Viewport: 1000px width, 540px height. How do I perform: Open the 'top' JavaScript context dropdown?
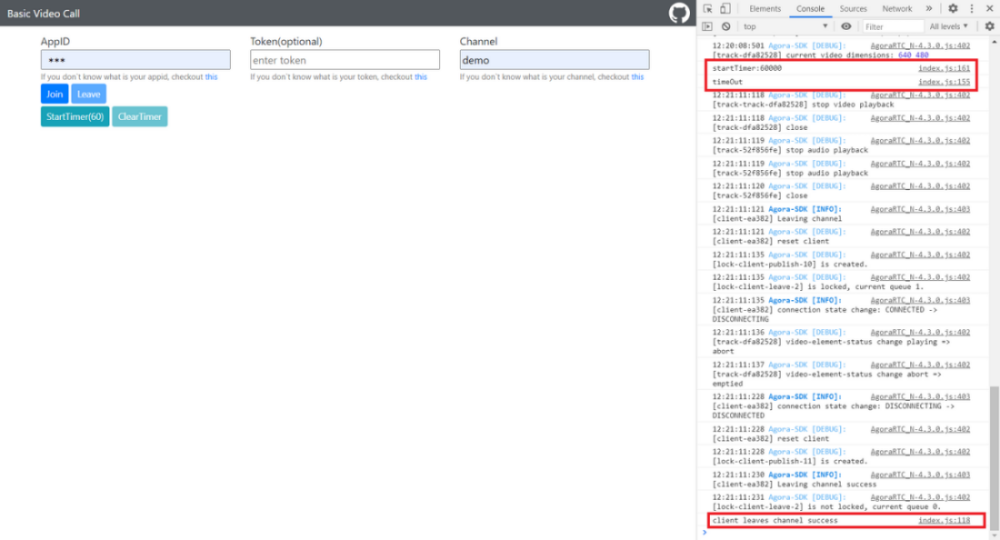click(785, 26)
